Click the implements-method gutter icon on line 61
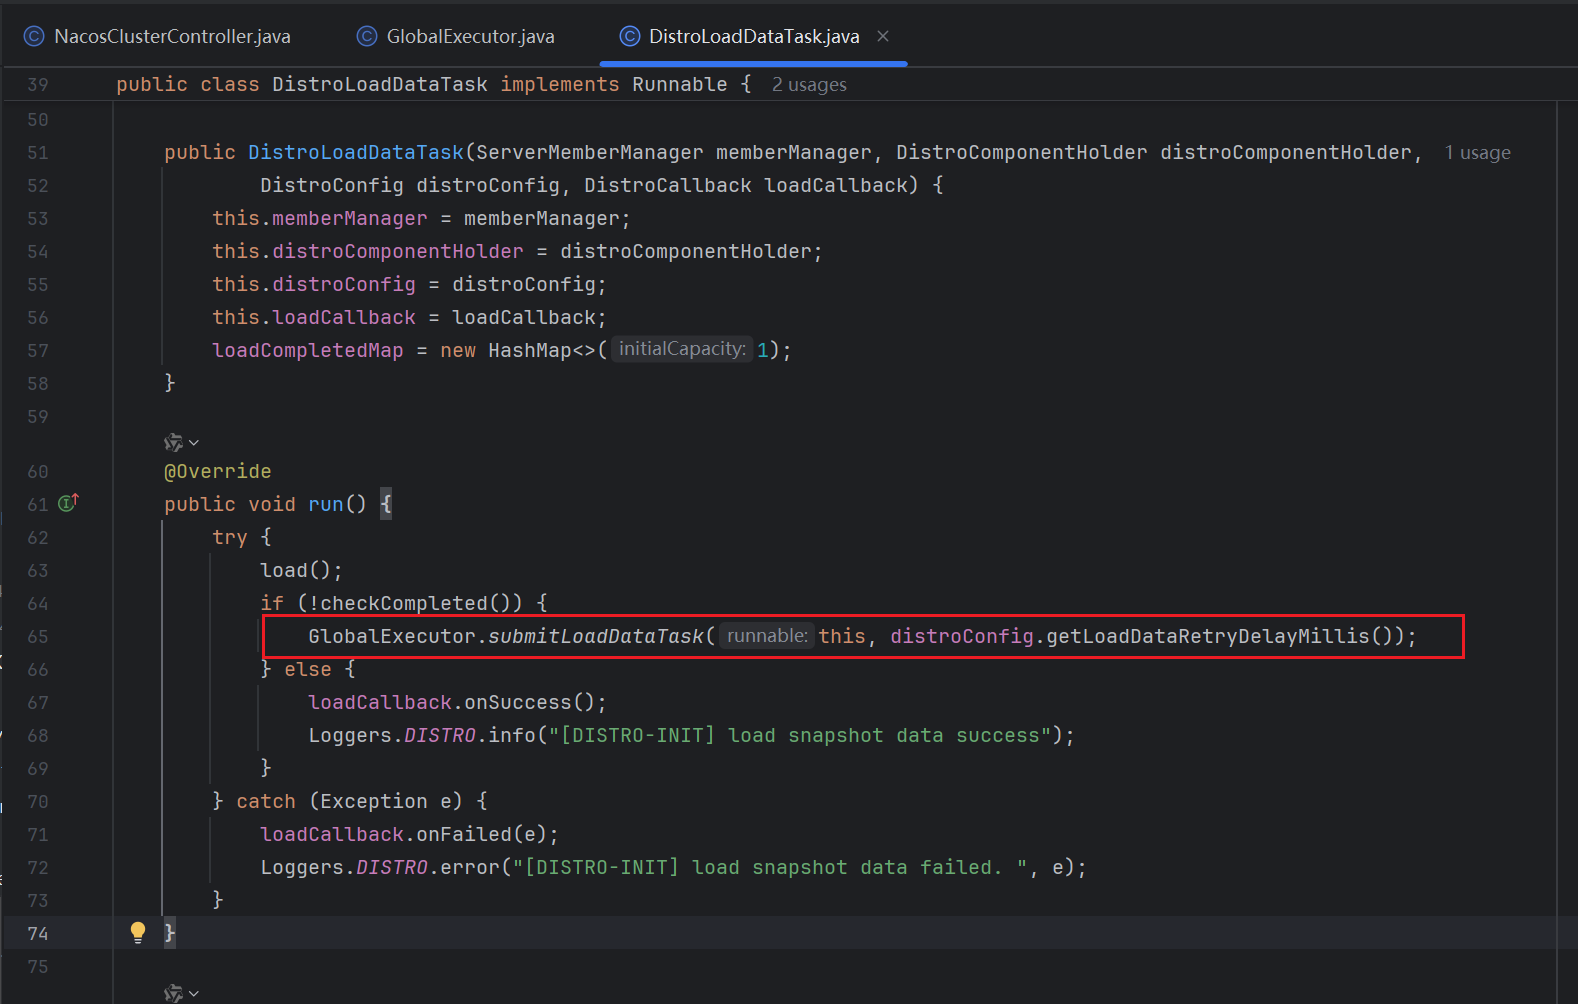Image resolution: width=1578 pixels, height=1004 pixels. 68,503
